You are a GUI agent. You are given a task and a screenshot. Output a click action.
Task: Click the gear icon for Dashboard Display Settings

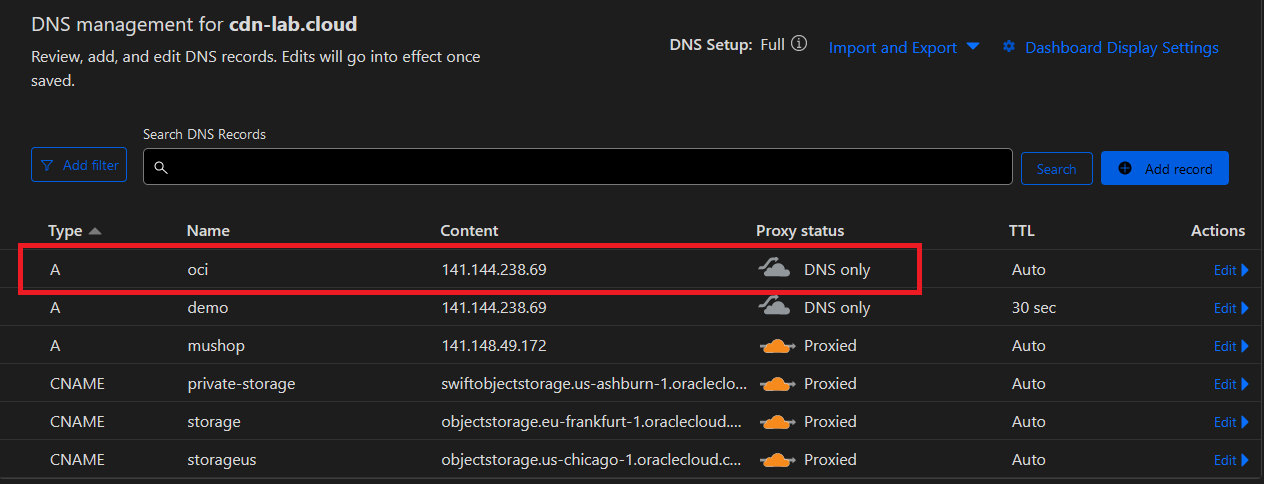pyautogui.click(x=1009, y=47)
